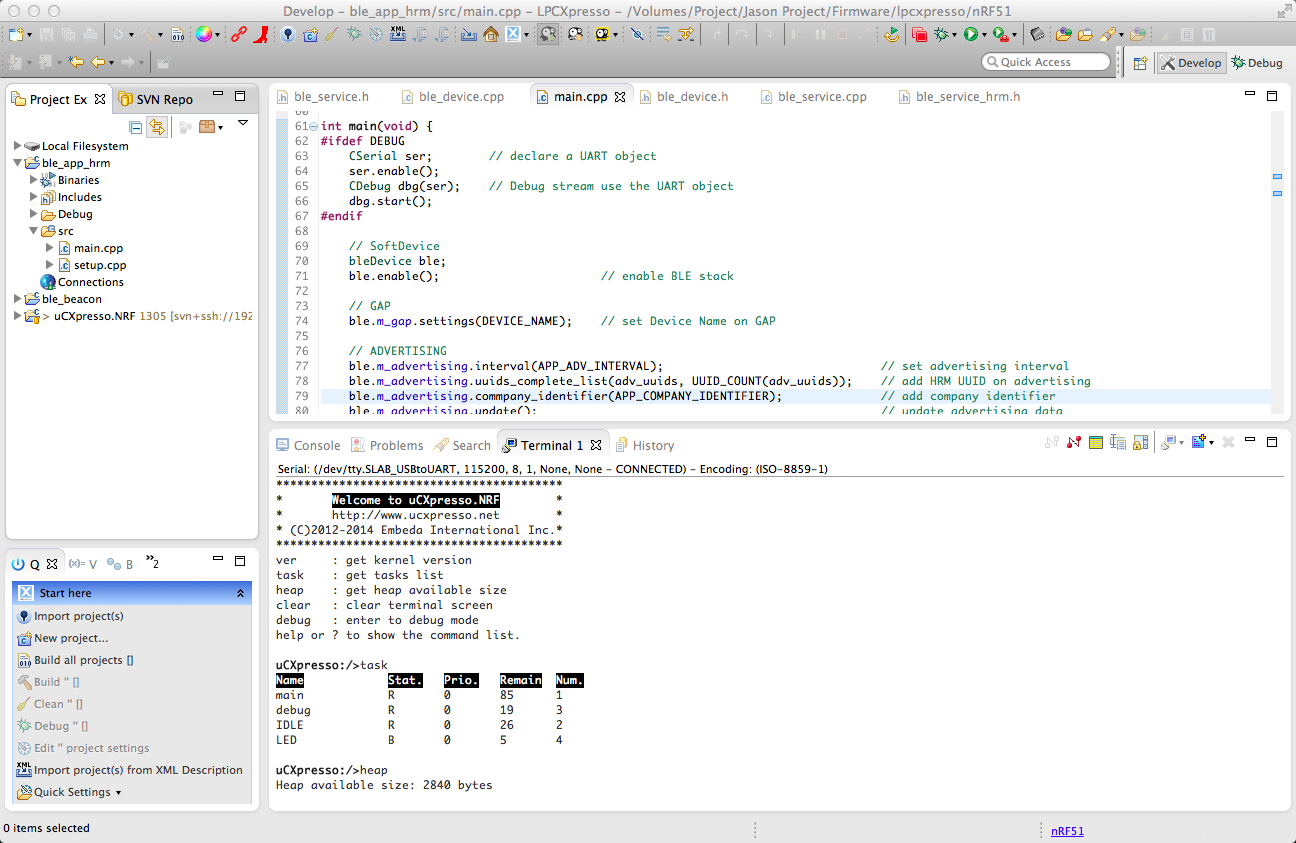Click the red chain link icon
Screen dimensions: 1296x843
(x=239, y=34)
